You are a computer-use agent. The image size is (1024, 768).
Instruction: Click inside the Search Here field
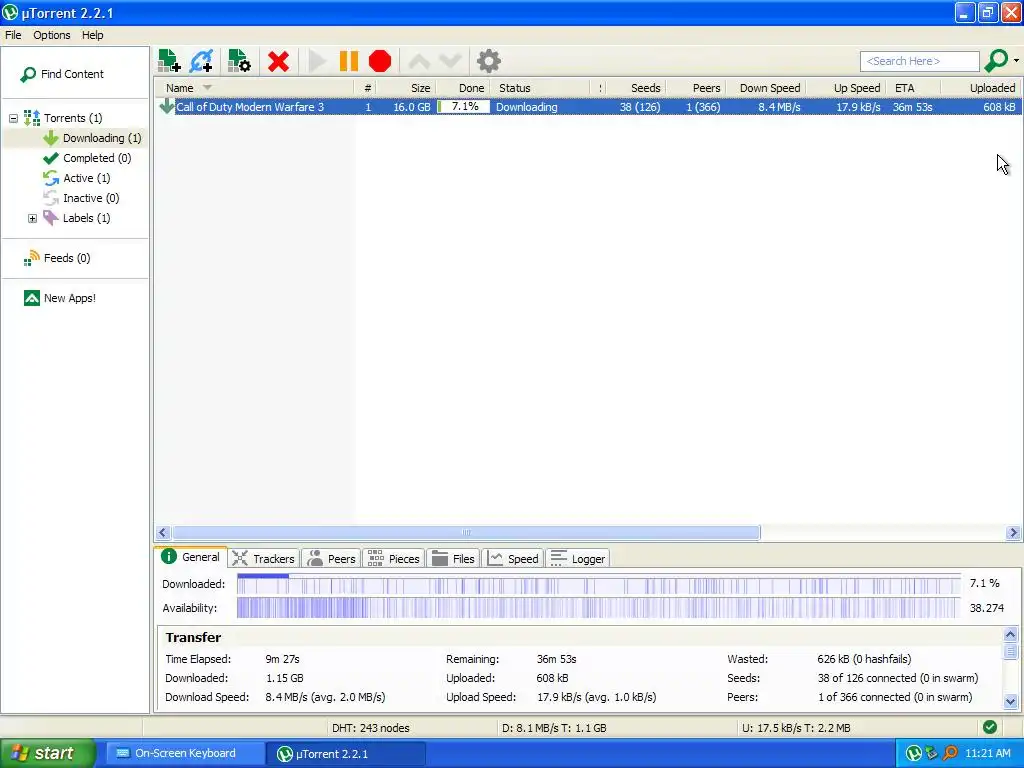coord(920,61)
